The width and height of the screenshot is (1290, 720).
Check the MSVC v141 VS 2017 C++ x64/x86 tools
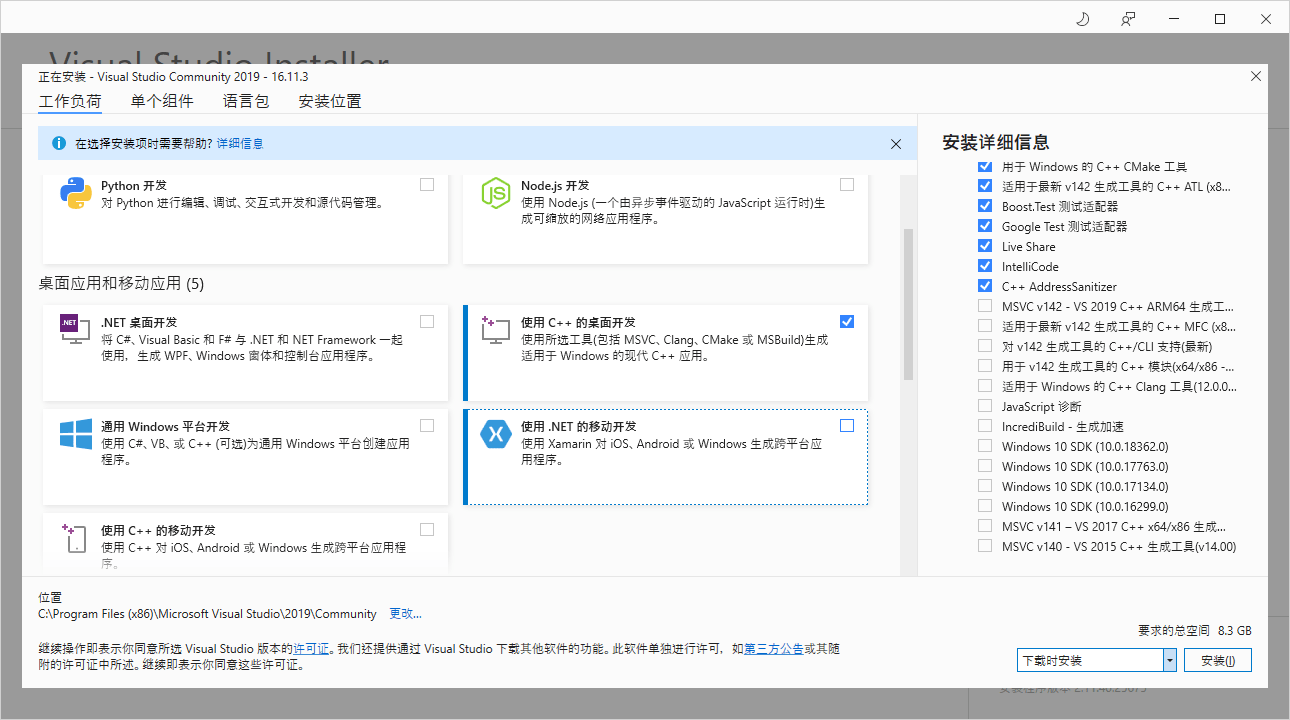tap(985, 526)
